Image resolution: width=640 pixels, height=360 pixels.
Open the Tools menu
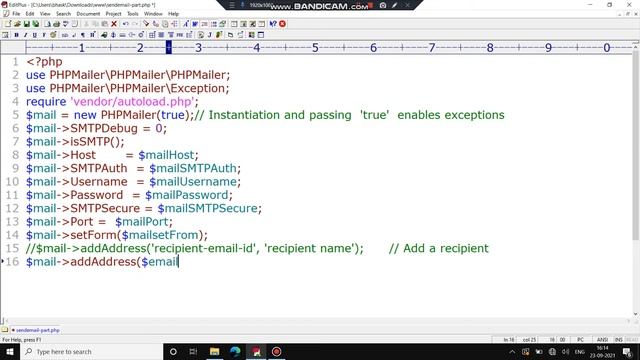tap(133, 14)
